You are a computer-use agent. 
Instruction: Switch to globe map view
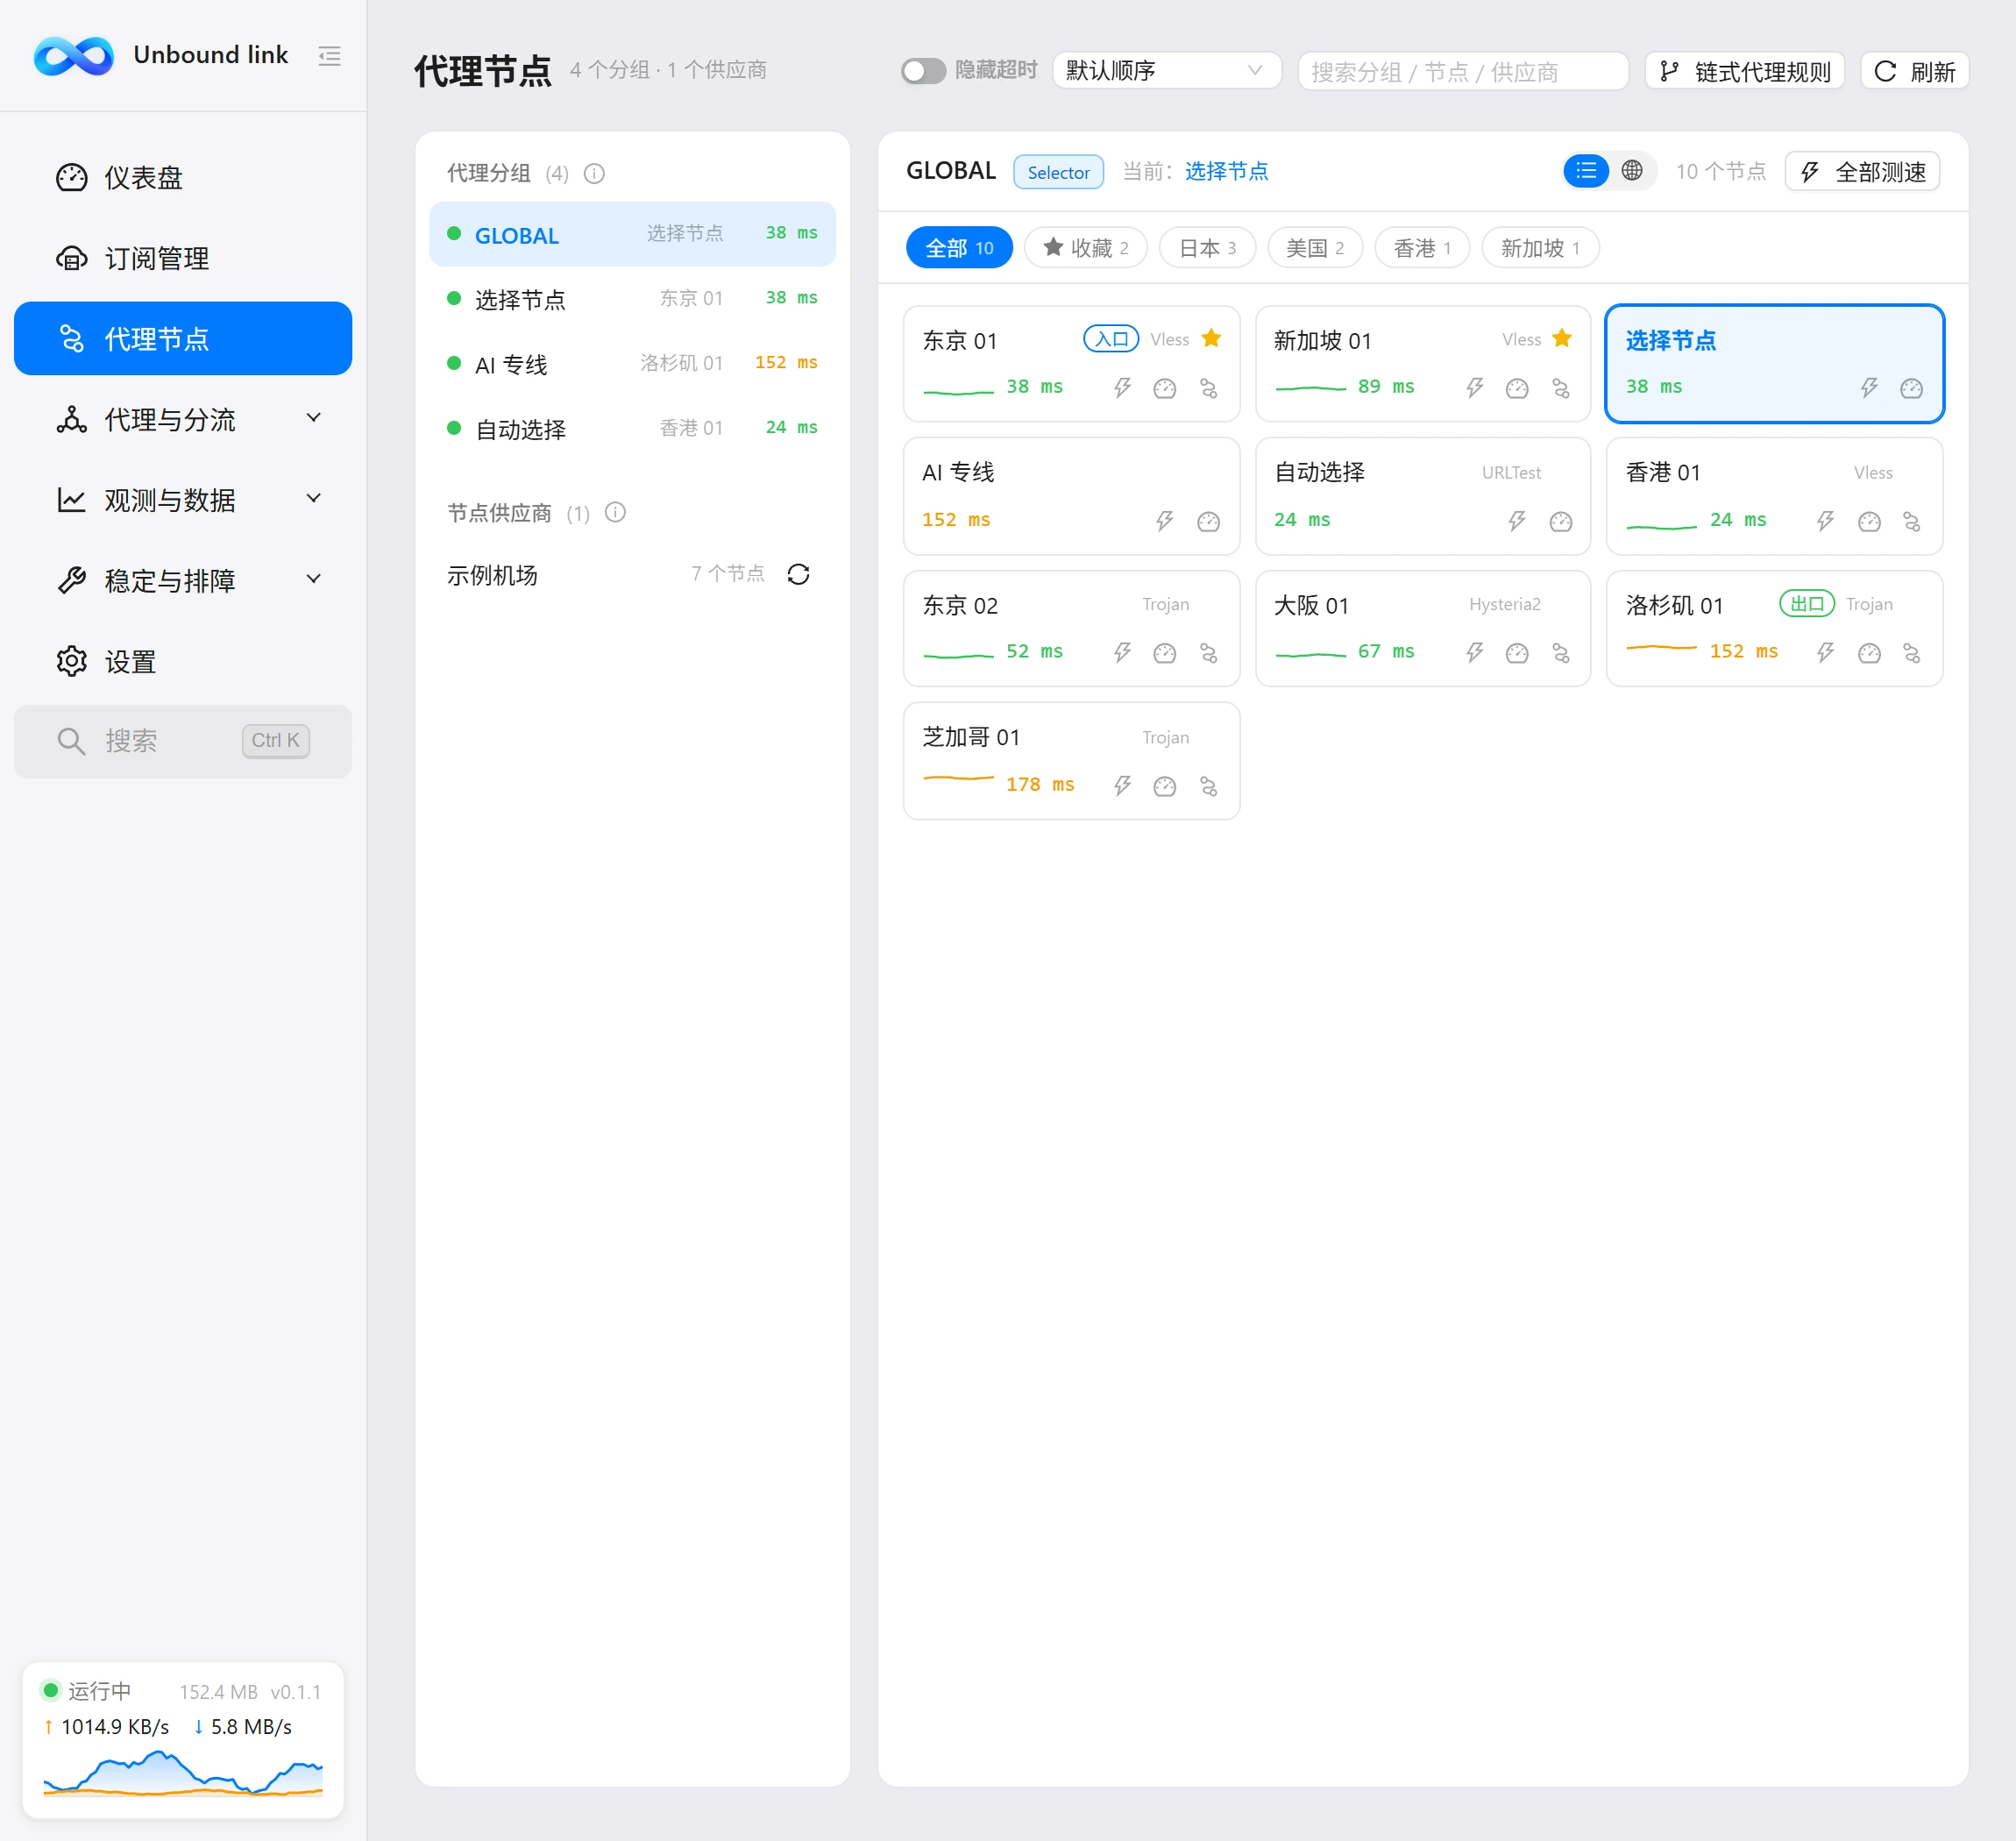tap(1632, 171)
